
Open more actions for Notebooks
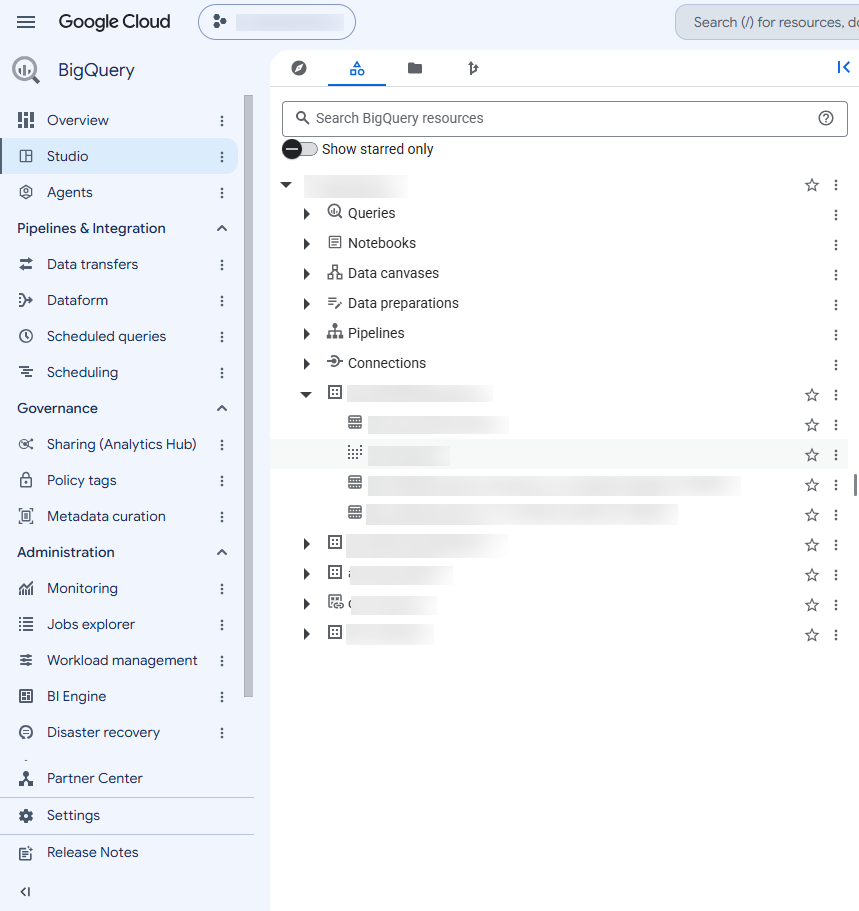[x=836, y=245]
